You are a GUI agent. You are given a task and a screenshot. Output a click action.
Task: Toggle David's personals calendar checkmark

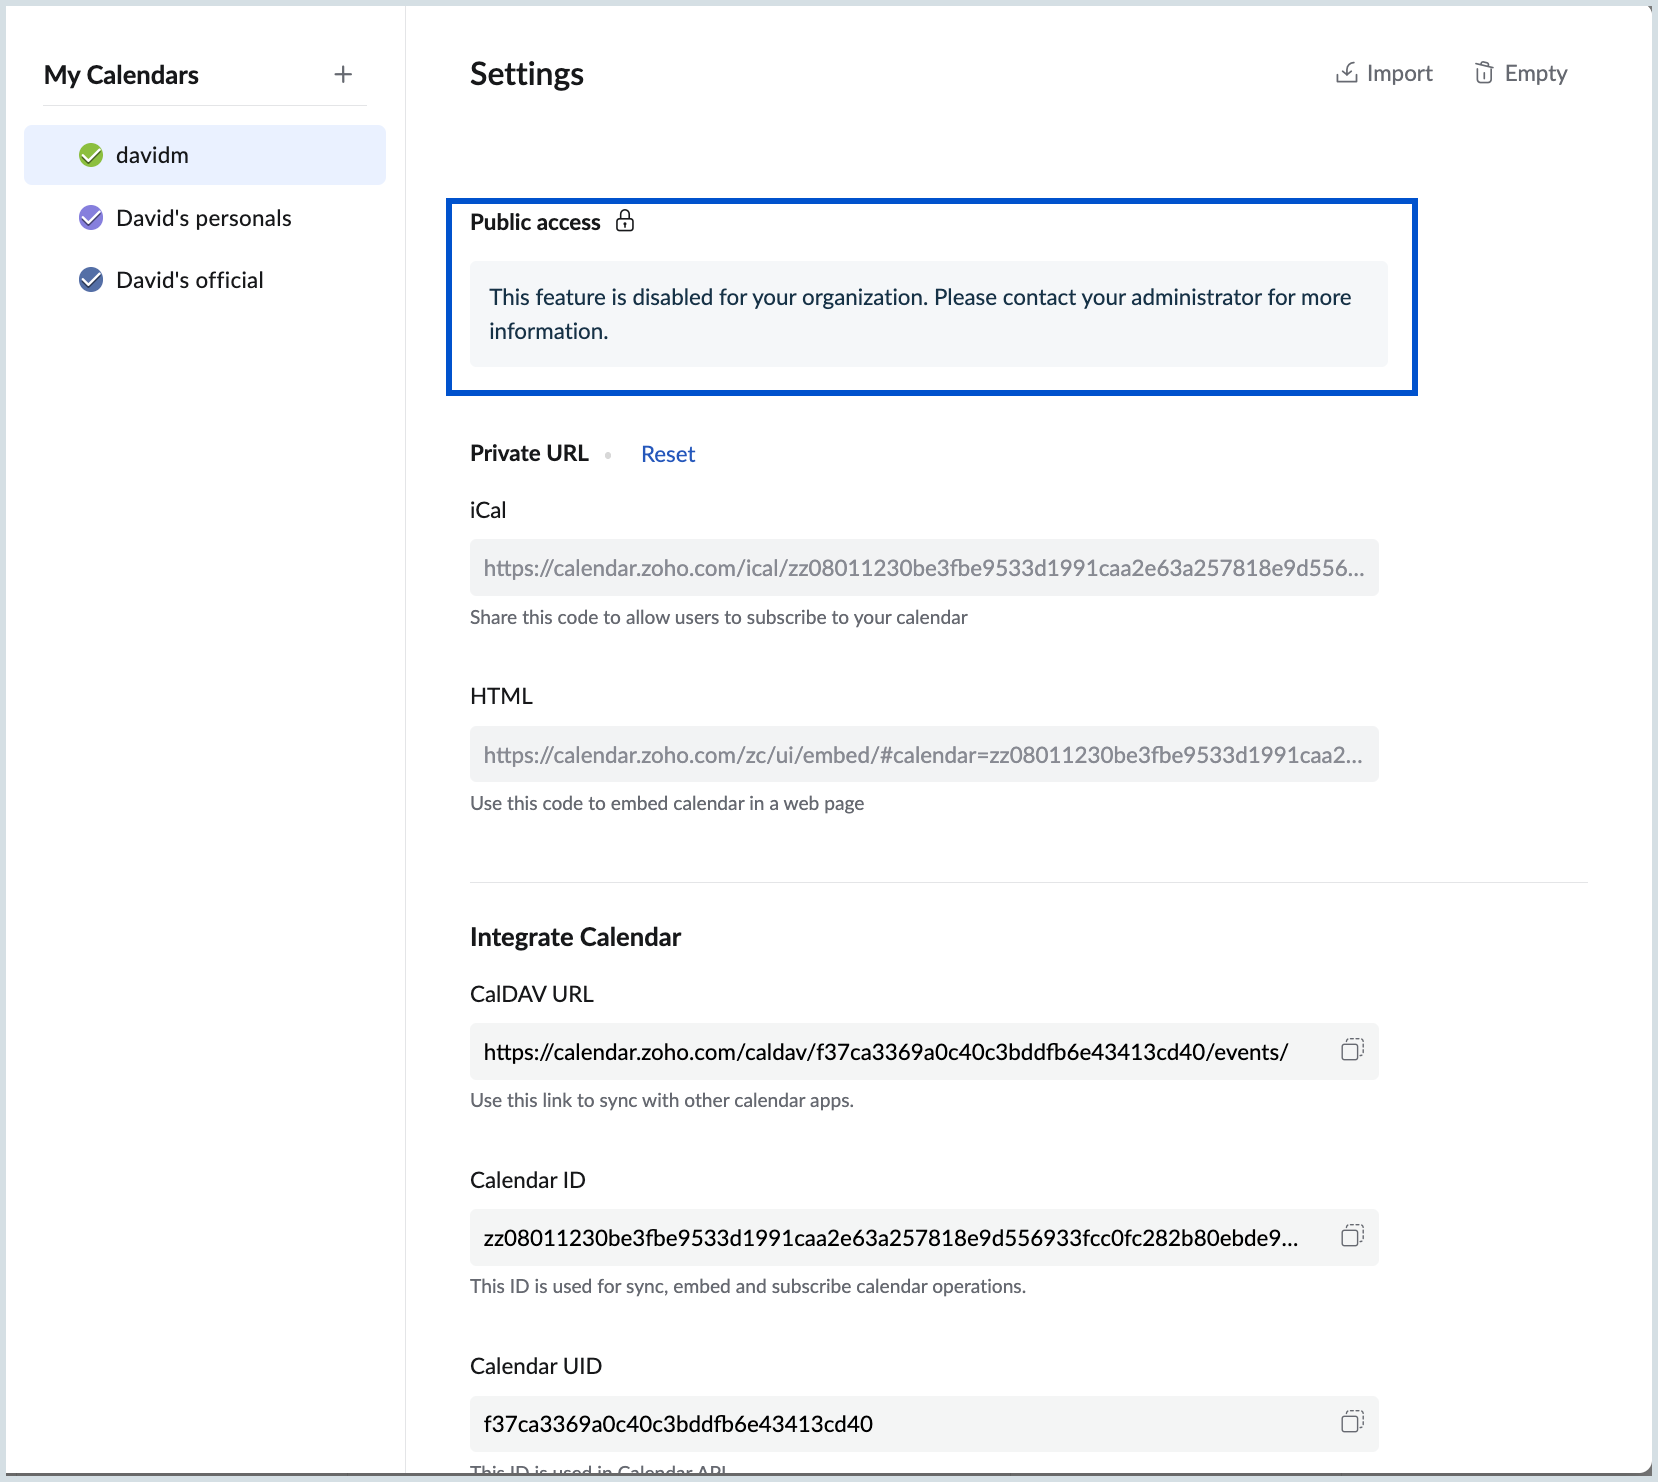click(x=91, y=218)
